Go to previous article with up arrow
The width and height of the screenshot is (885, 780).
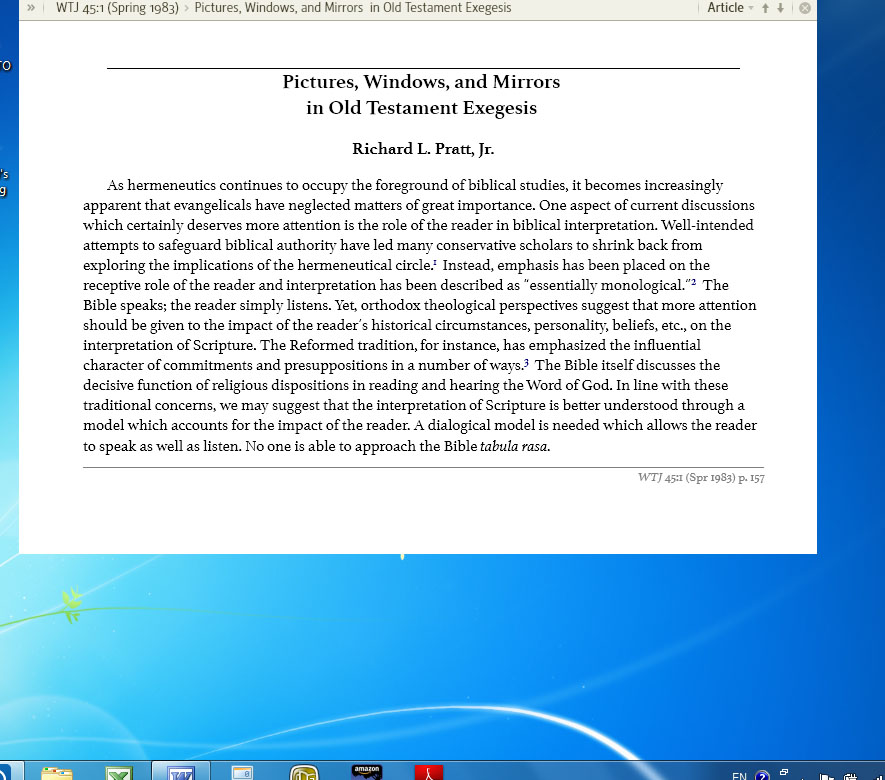[x=765, y=8]
